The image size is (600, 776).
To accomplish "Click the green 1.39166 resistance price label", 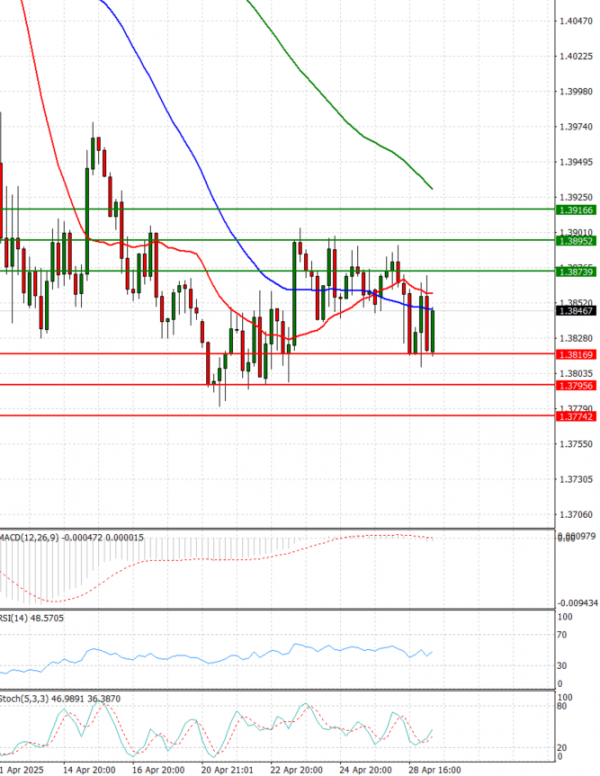I will [x=576, y=210].
